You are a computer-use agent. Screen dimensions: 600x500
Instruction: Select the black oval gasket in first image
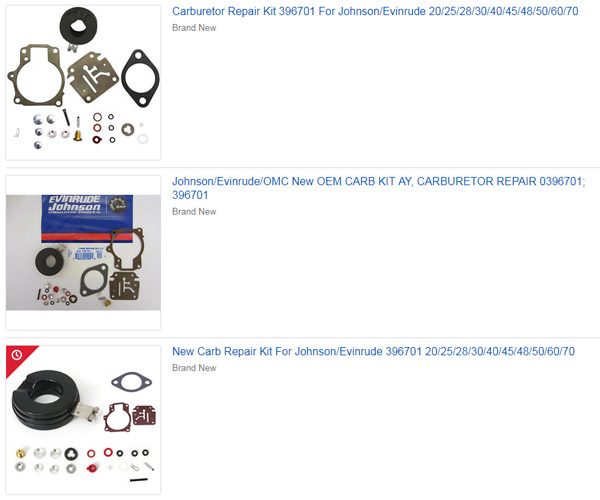coord(140,78)
